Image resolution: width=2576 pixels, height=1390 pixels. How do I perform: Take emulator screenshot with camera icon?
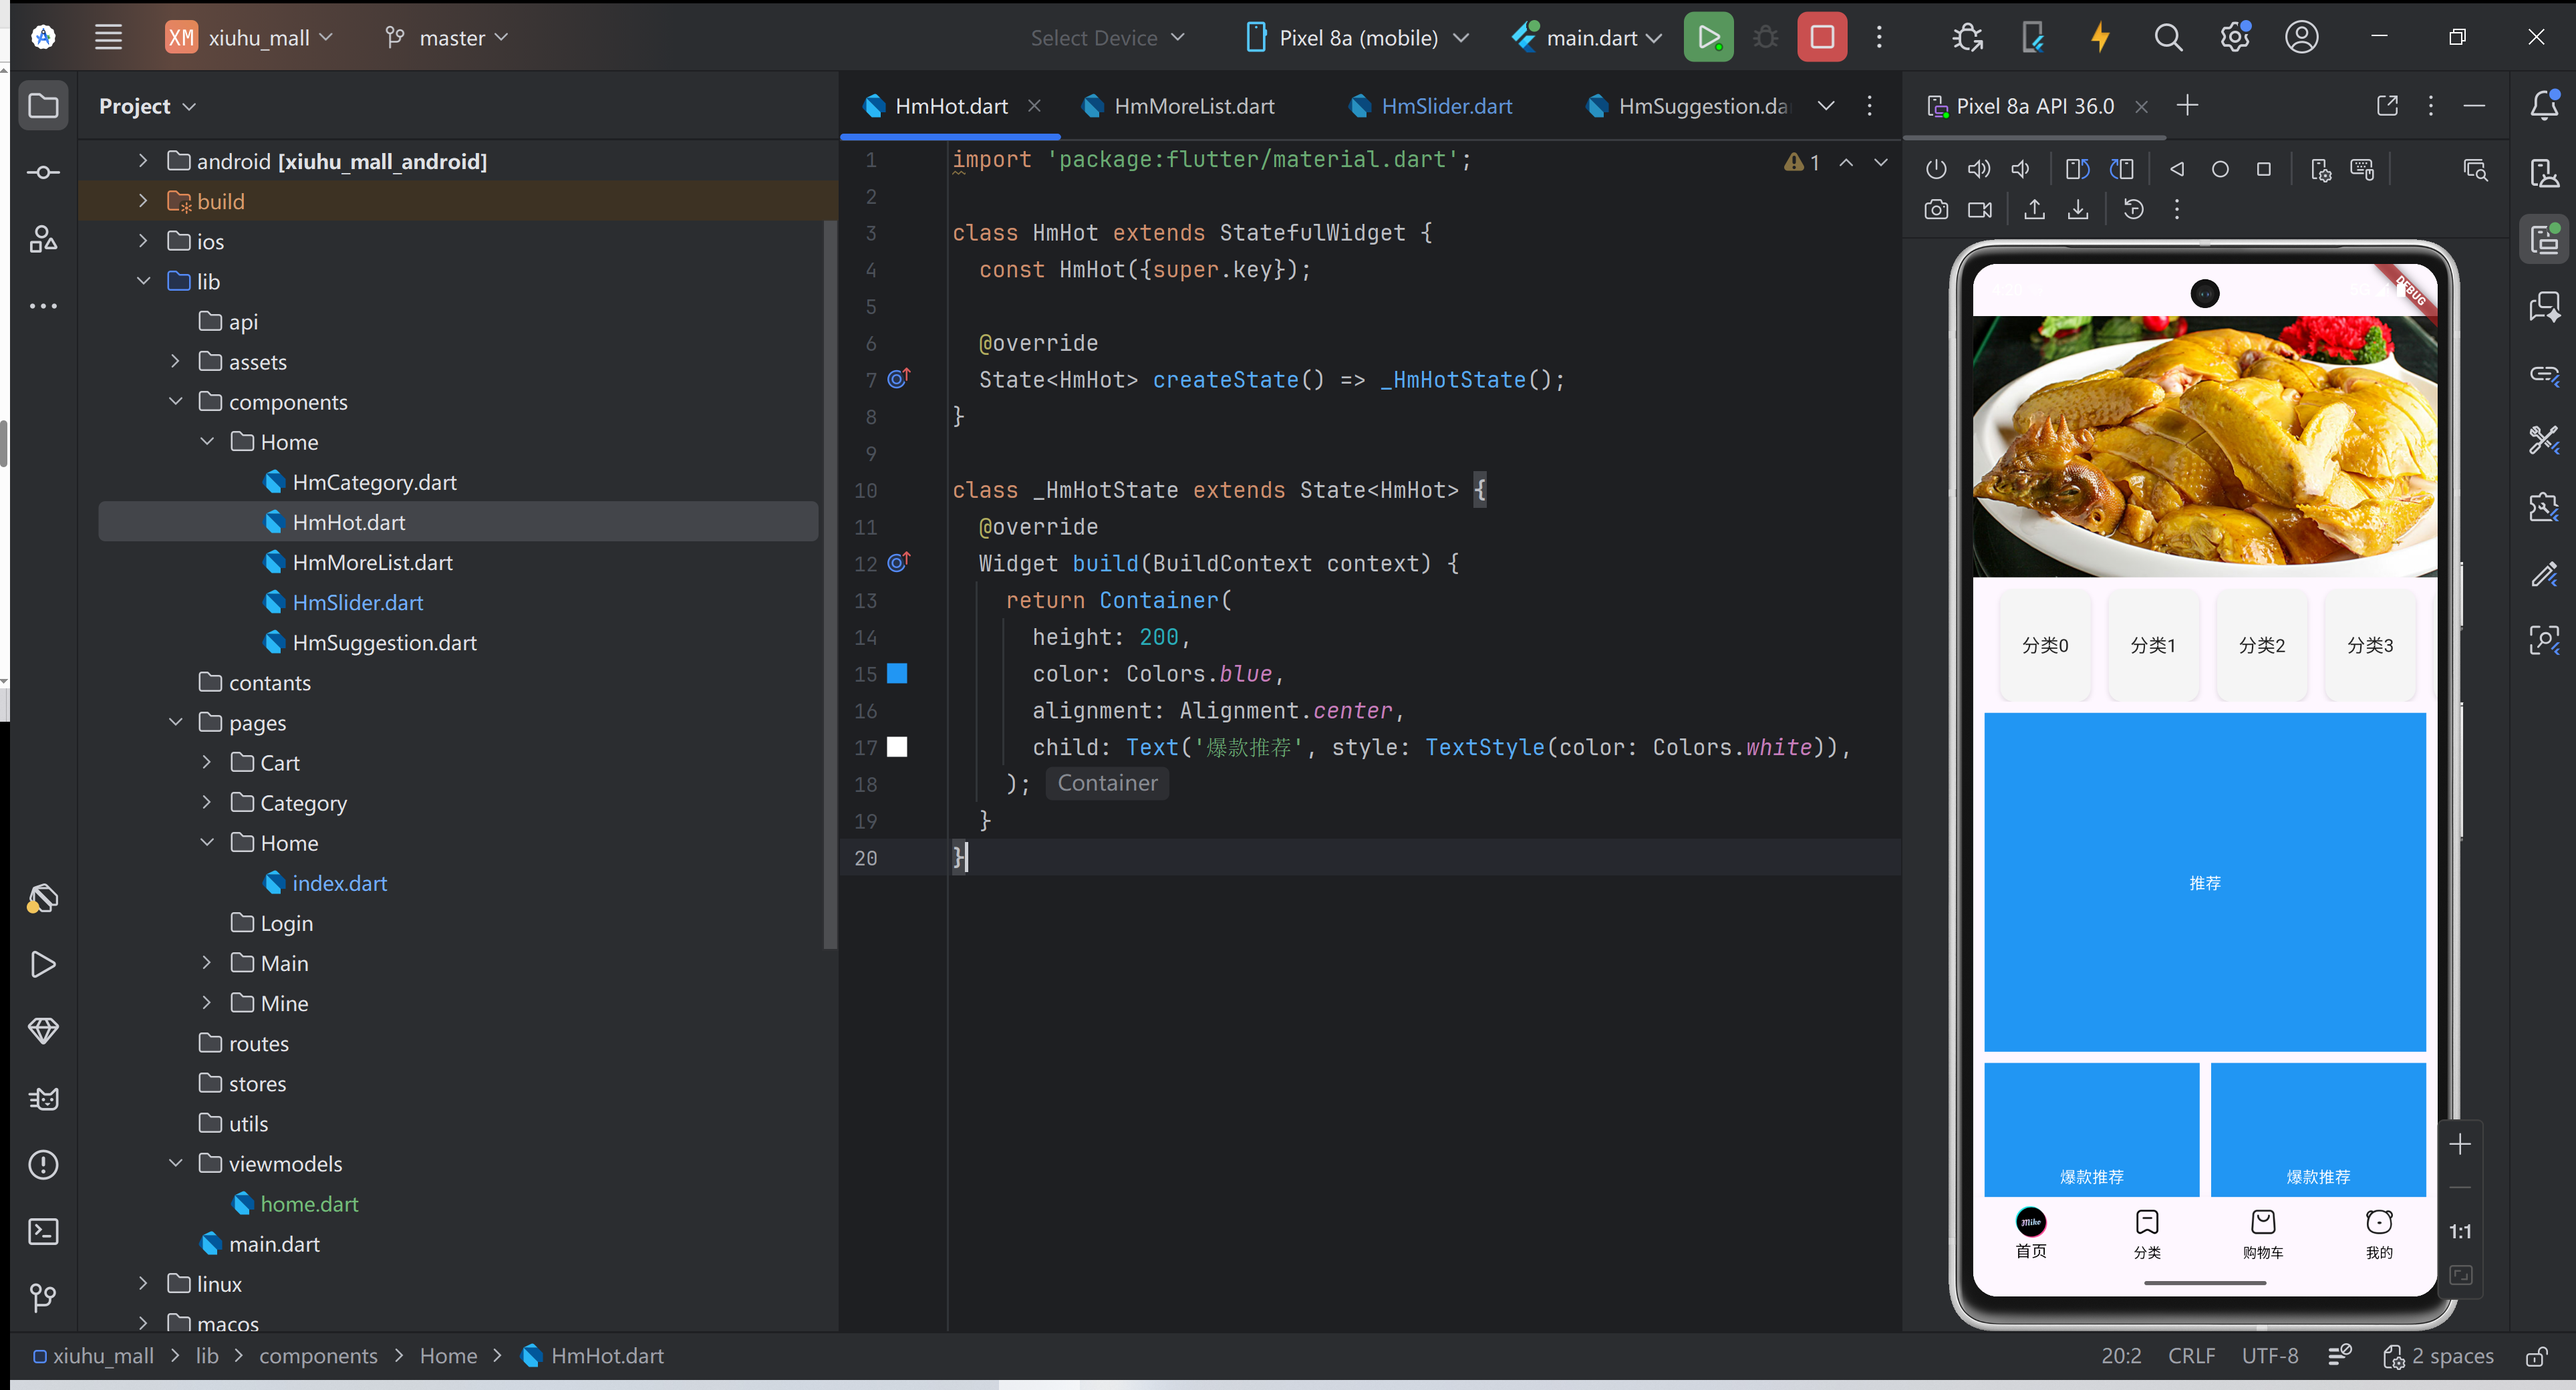click(1936, 210)
